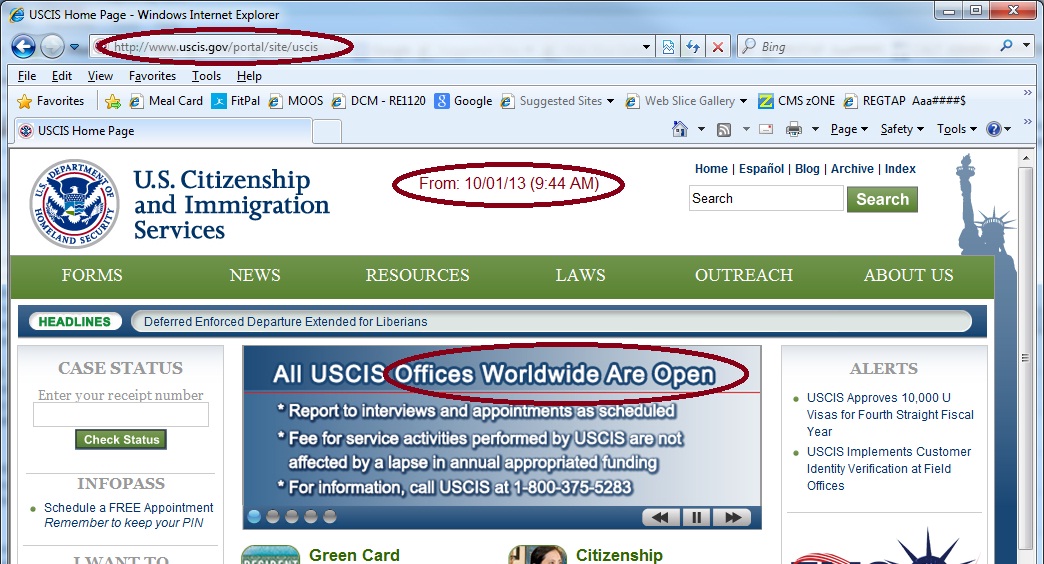Select the fifth slideshow dot indicator
Image resolution: width=1044 pixels, height=564 pixels.
(x=330, y=516)
